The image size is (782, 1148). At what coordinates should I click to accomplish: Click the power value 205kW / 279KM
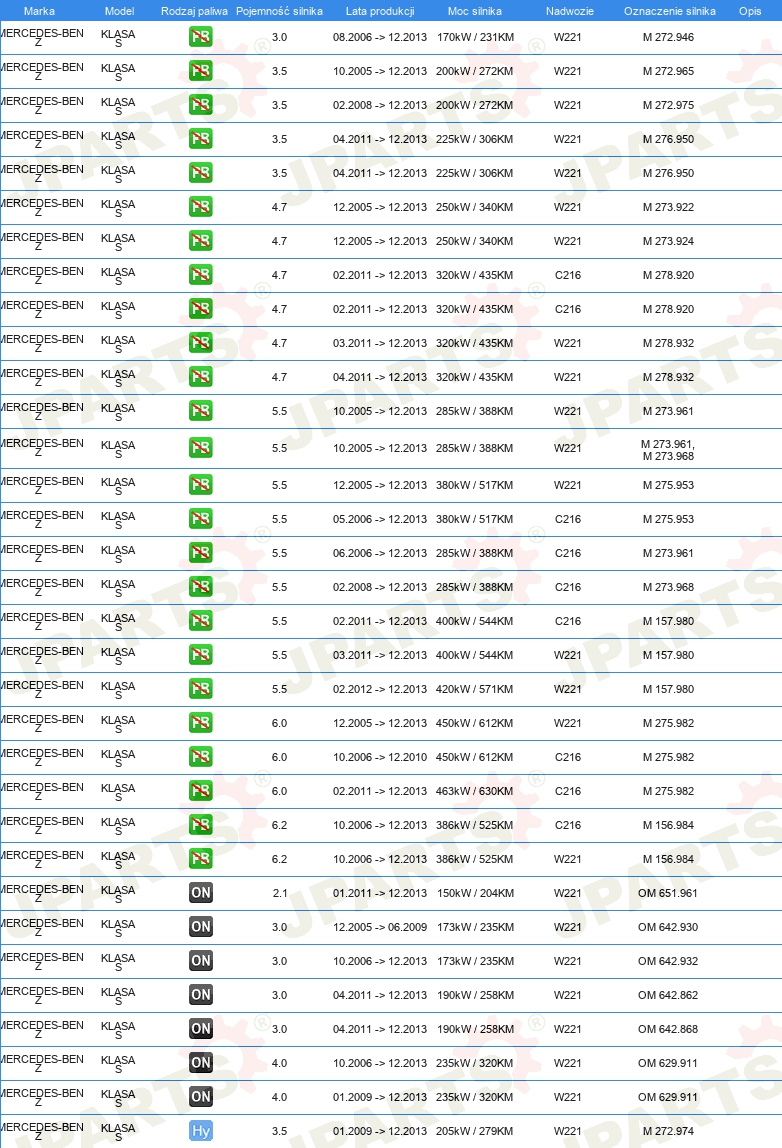(475, 1131)
